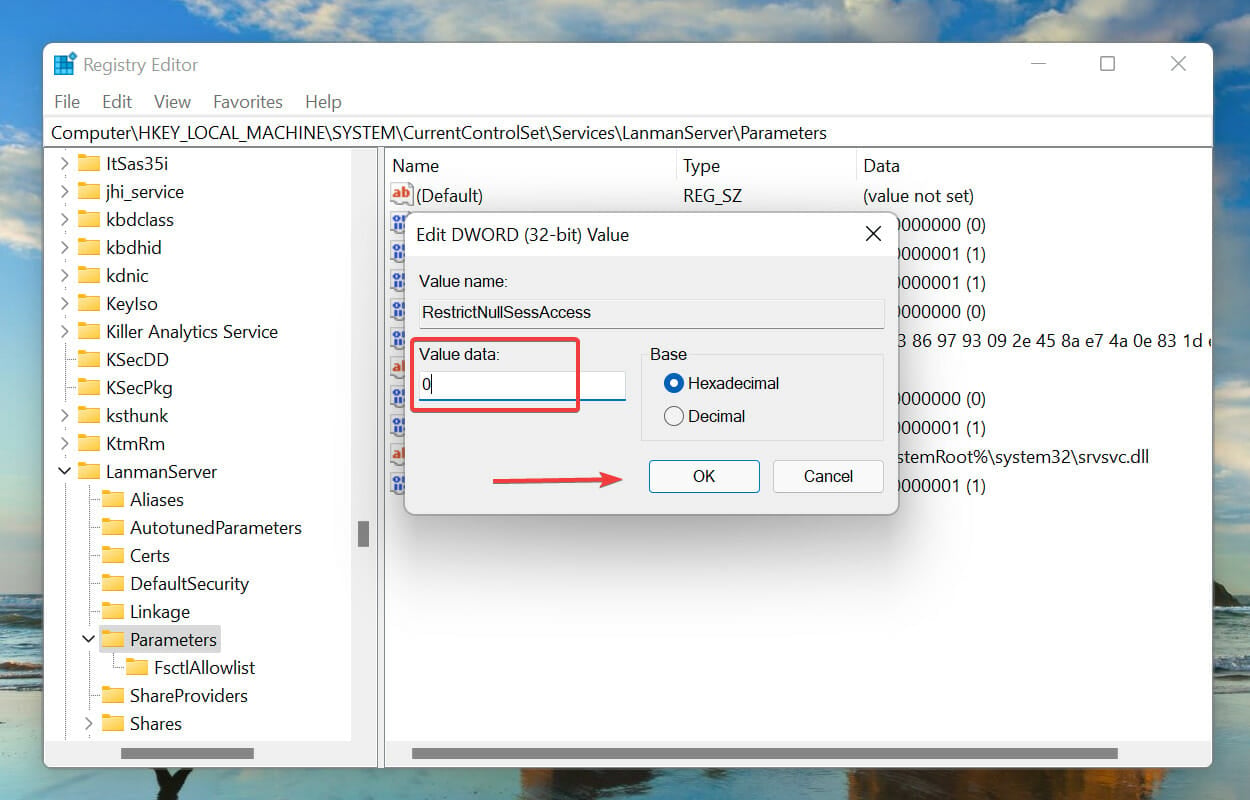Image resolution: width=1250 pixels, height=800 pixels.
Task: Click the kbdclass folder icon
Action: (x=89, y=219)
